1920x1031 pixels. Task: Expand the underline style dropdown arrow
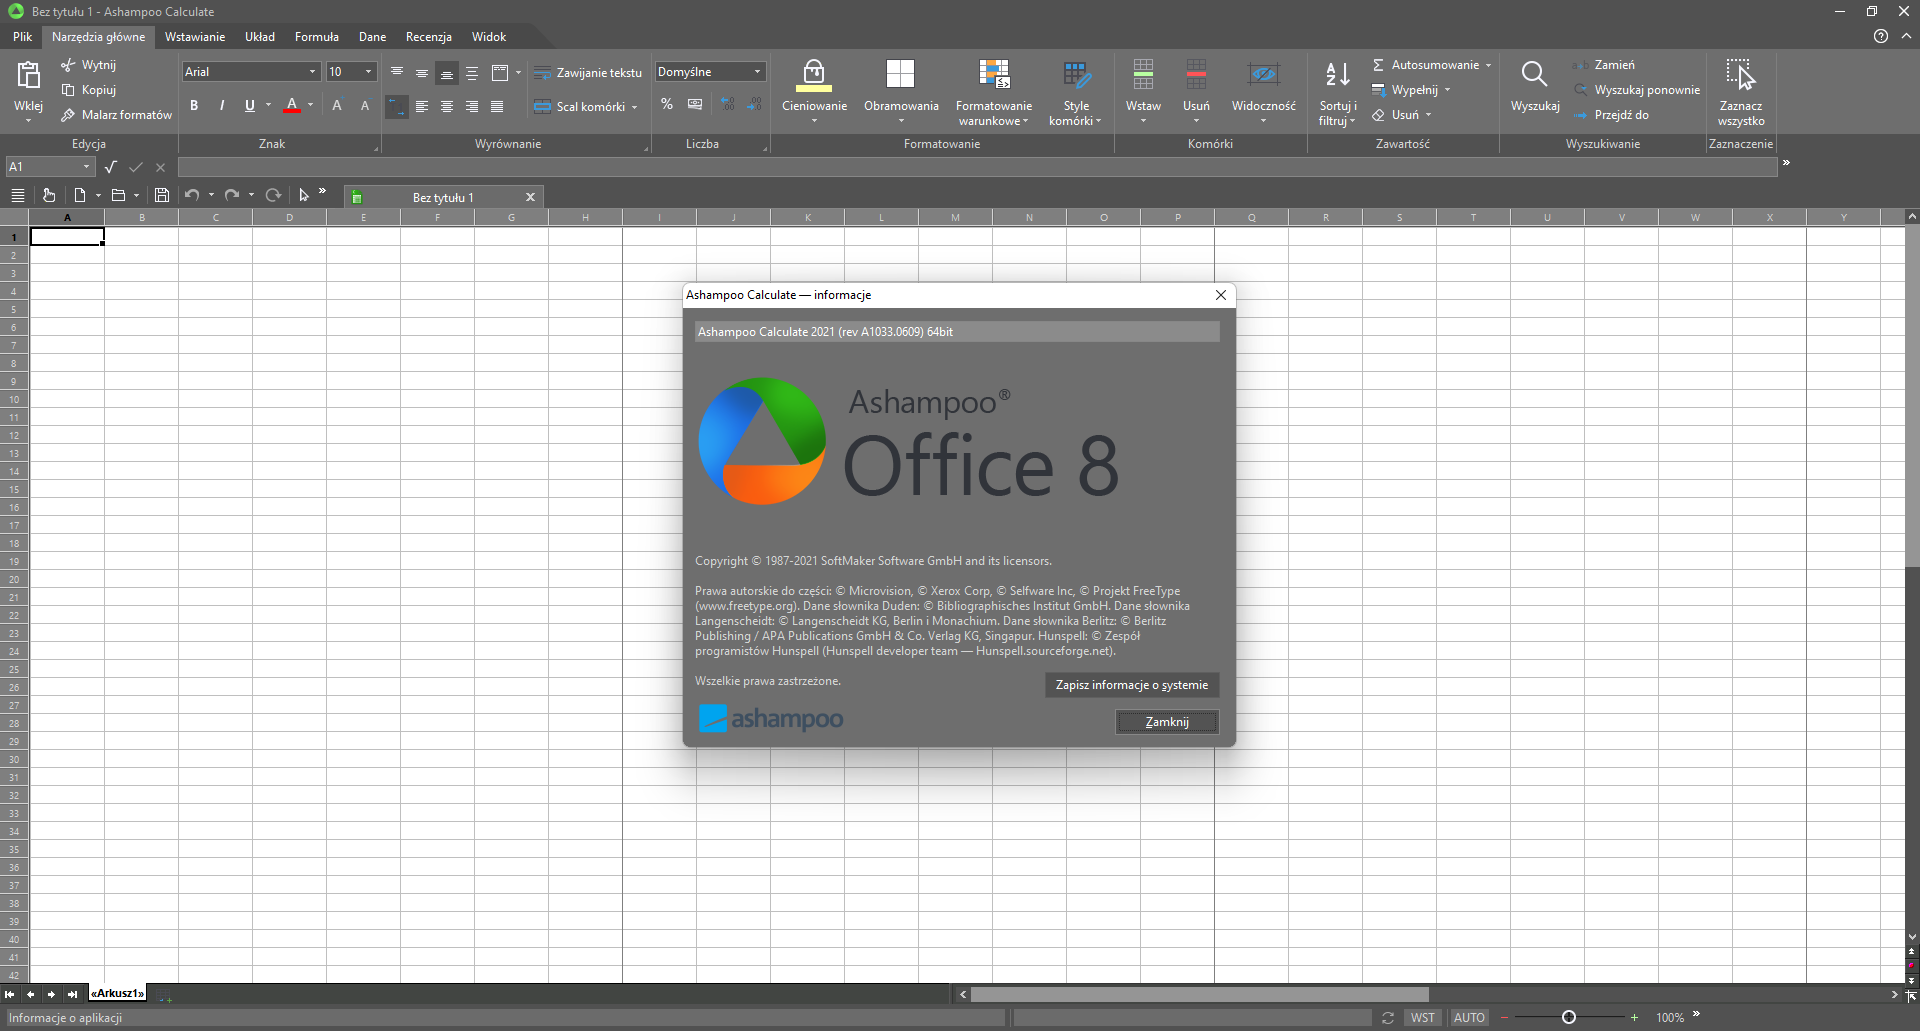pos(268,105)
